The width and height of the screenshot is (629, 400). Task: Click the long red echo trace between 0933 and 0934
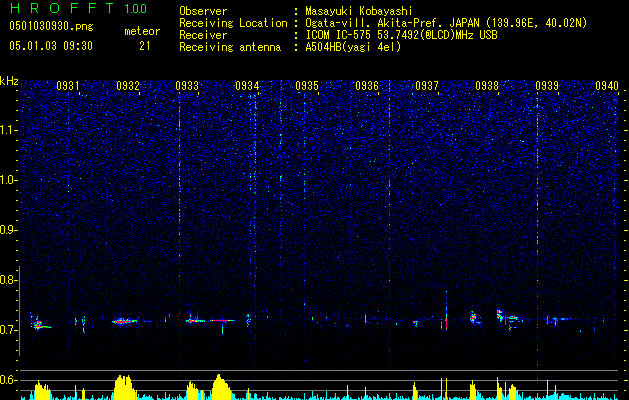(x=221, y=321)
